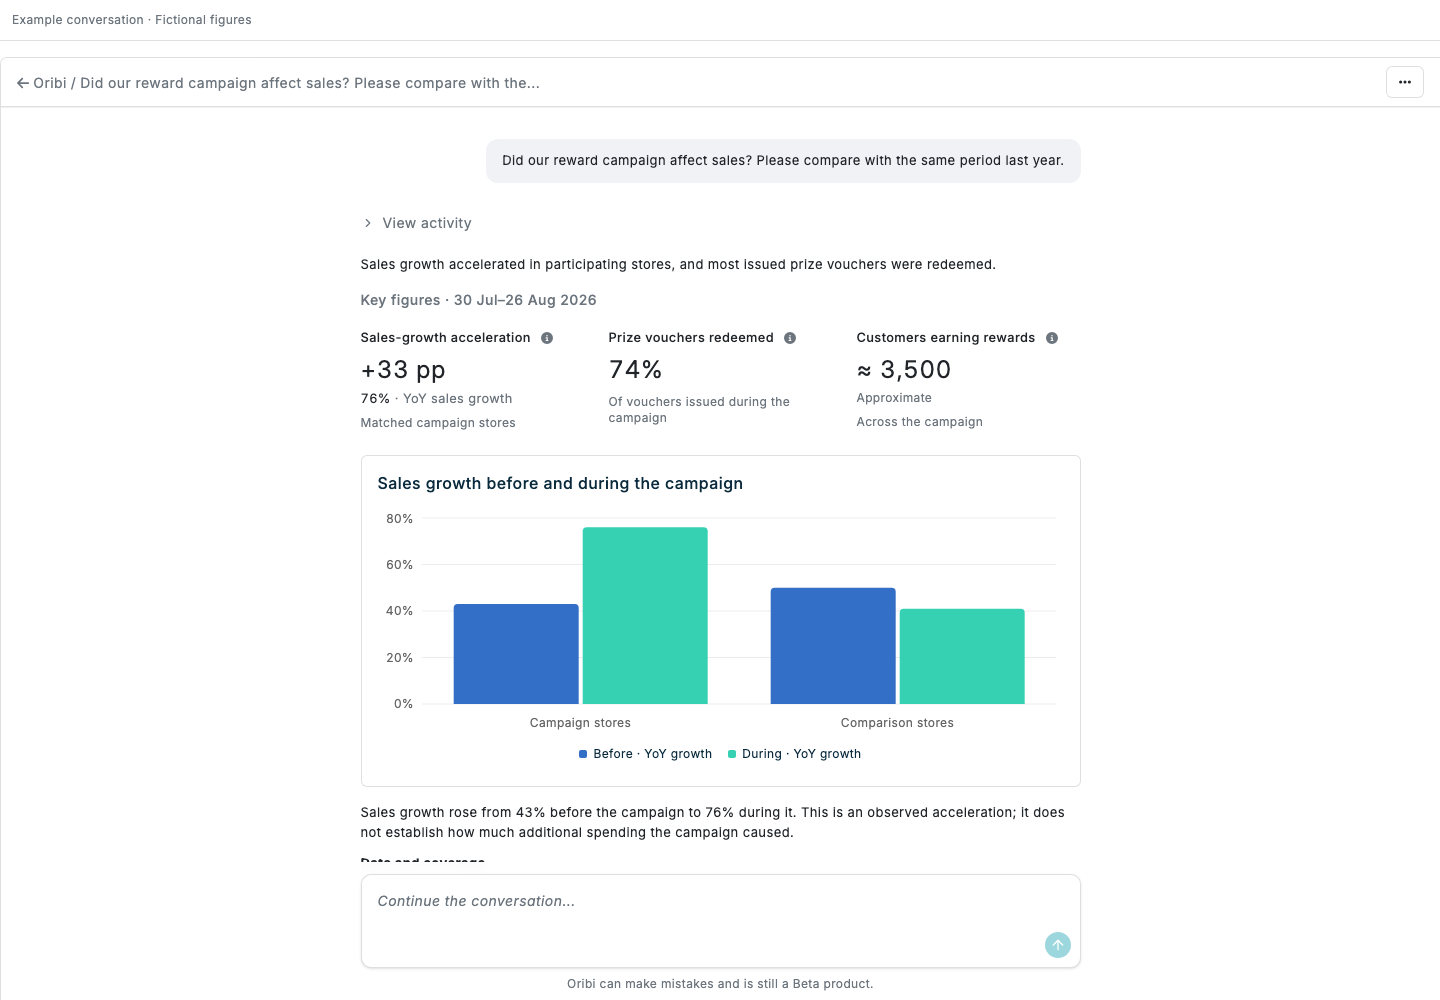Click the conversation title in breadcrumb
Image resolution: width=1440 pixels, height=1000 pixels.
pyautogui.click(x=310, y=83)
